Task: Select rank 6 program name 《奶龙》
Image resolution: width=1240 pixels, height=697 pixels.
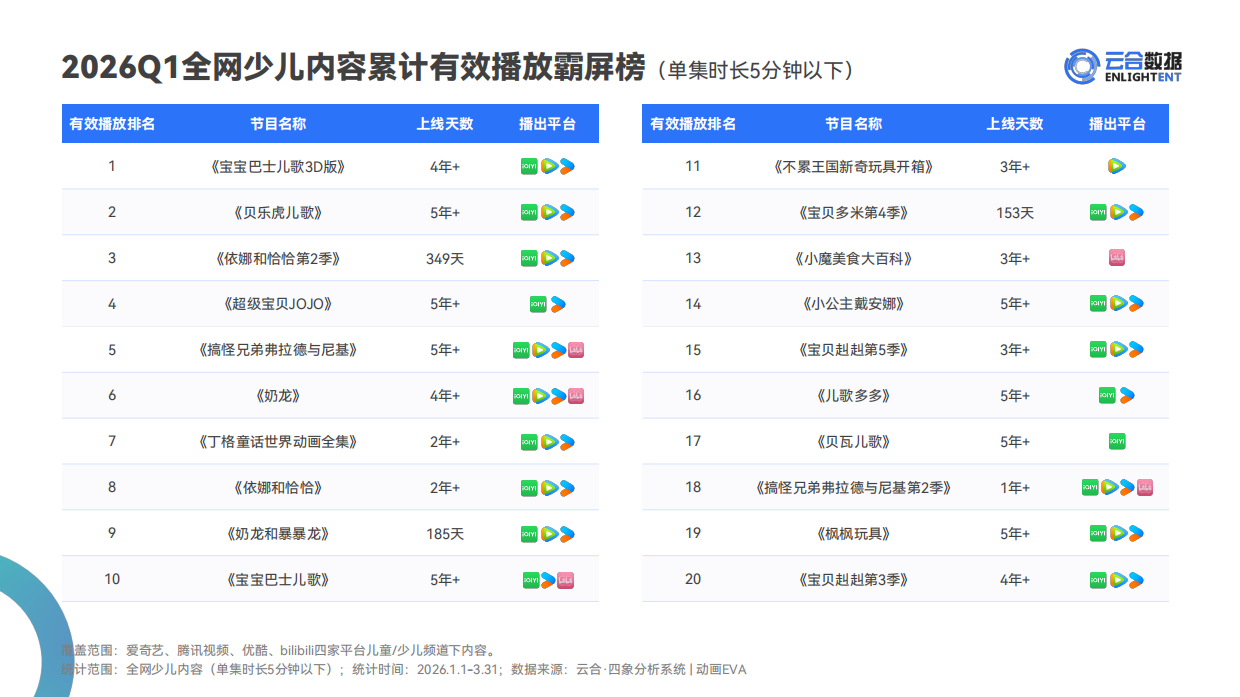Action: coord(278,396)
